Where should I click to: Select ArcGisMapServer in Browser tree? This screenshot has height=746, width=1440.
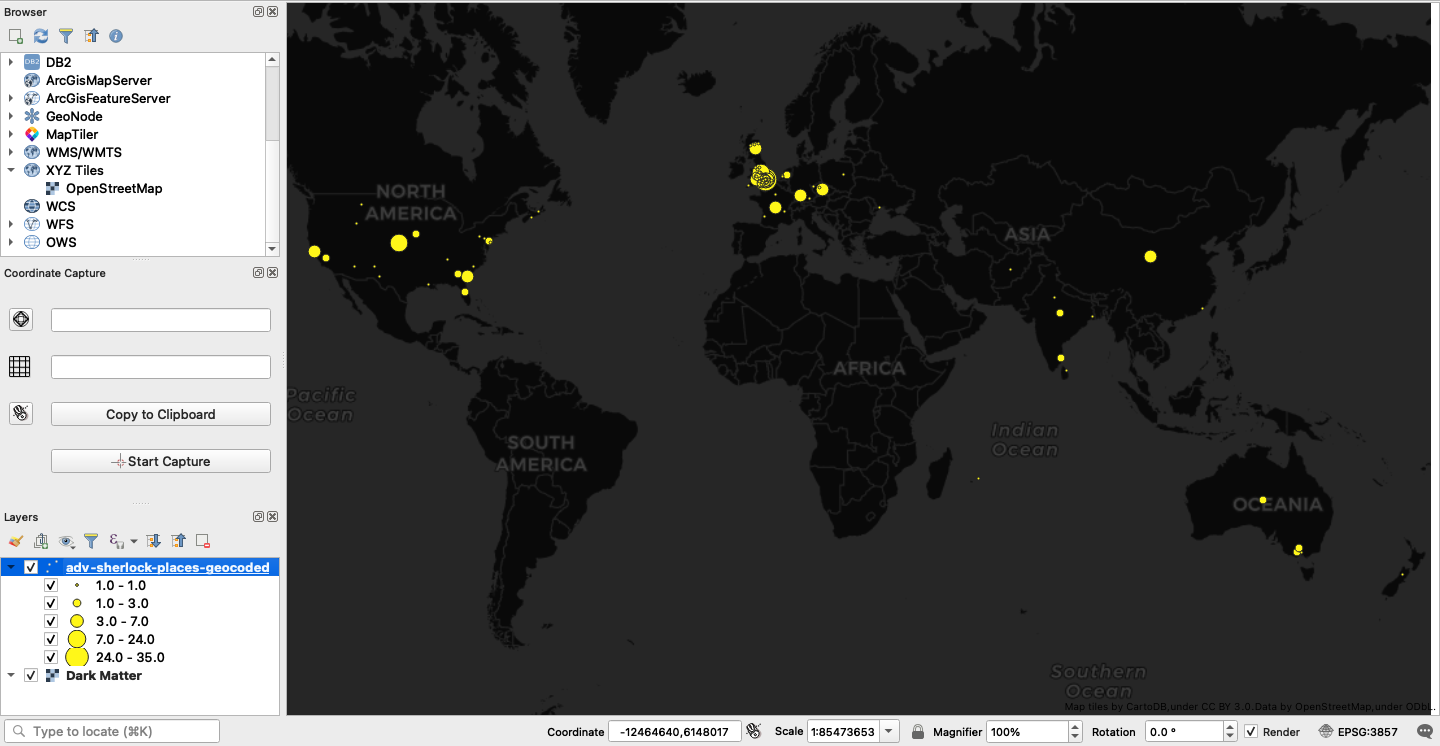(99, 80)
